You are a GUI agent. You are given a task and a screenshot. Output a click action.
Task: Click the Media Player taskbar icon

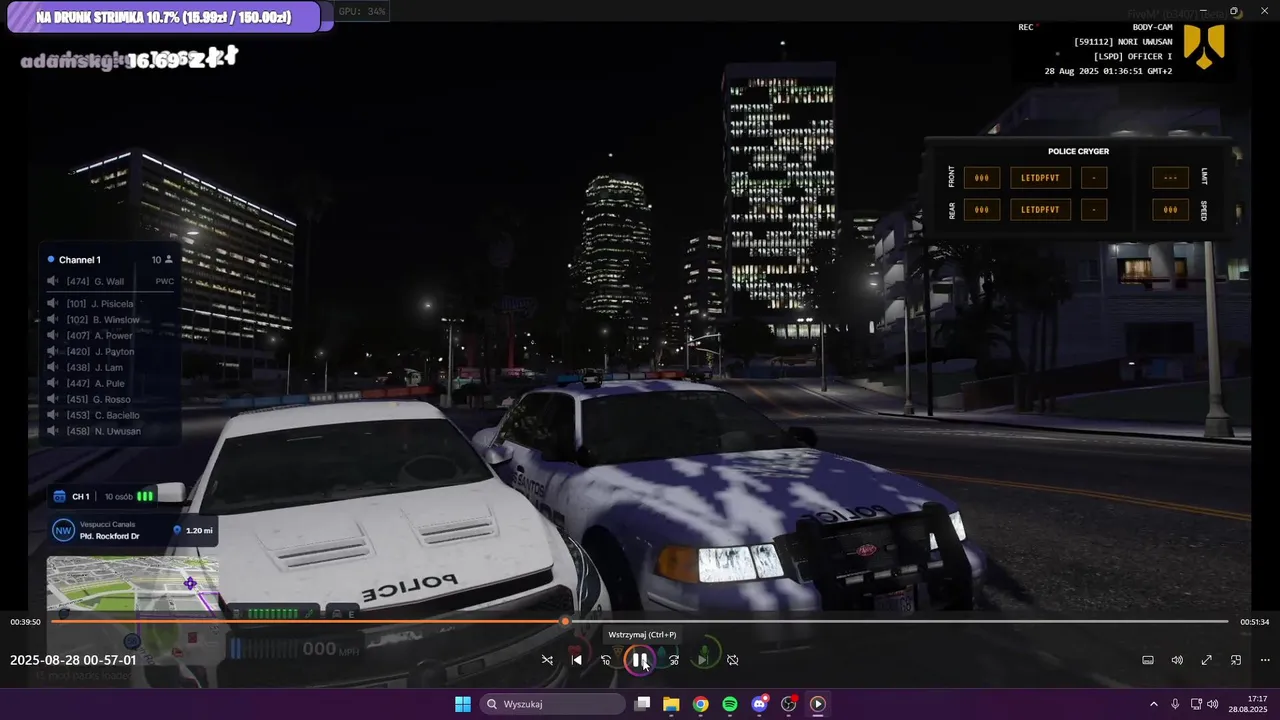[x=817, y=704]
